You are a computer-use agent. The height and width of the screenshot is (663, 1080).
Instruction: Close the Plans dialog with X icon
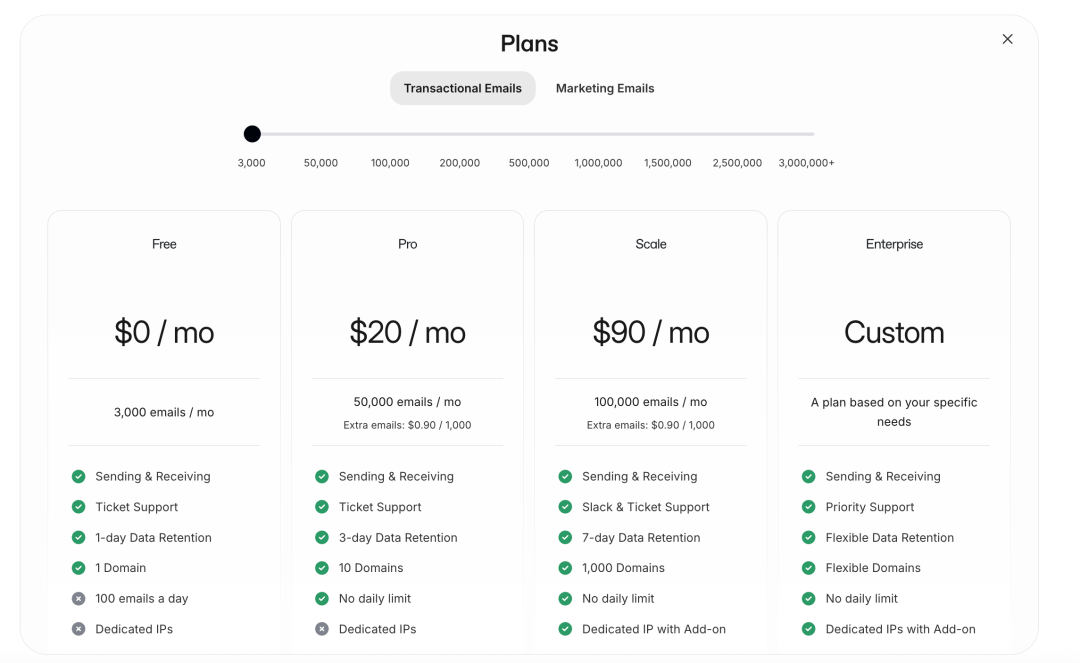coord(1007,39)
